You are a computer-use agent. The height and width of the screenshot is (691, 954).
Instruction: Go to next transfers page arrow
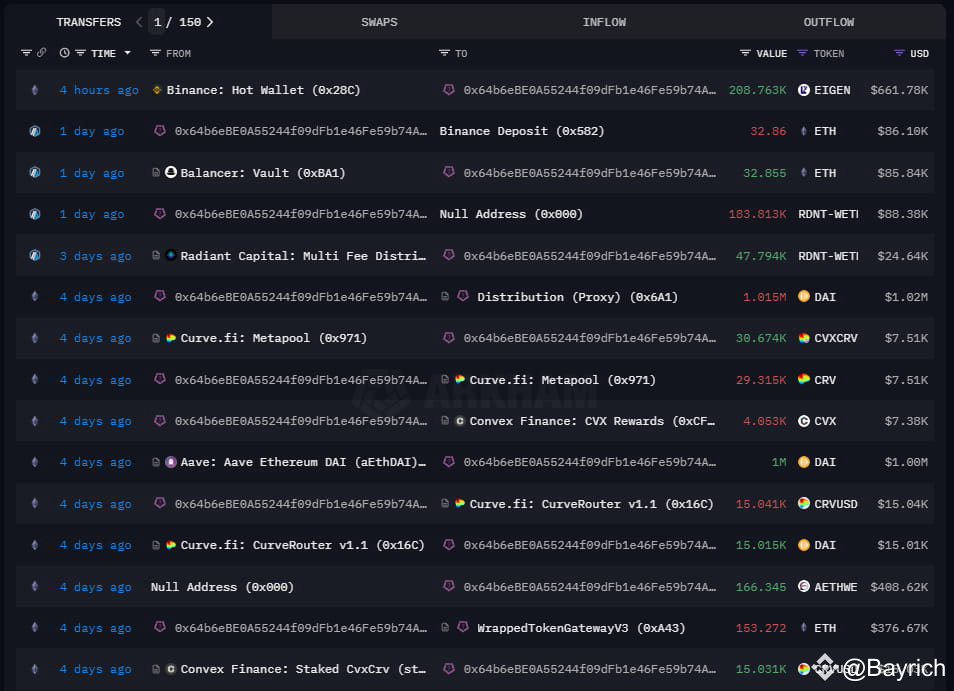point(210,22)
